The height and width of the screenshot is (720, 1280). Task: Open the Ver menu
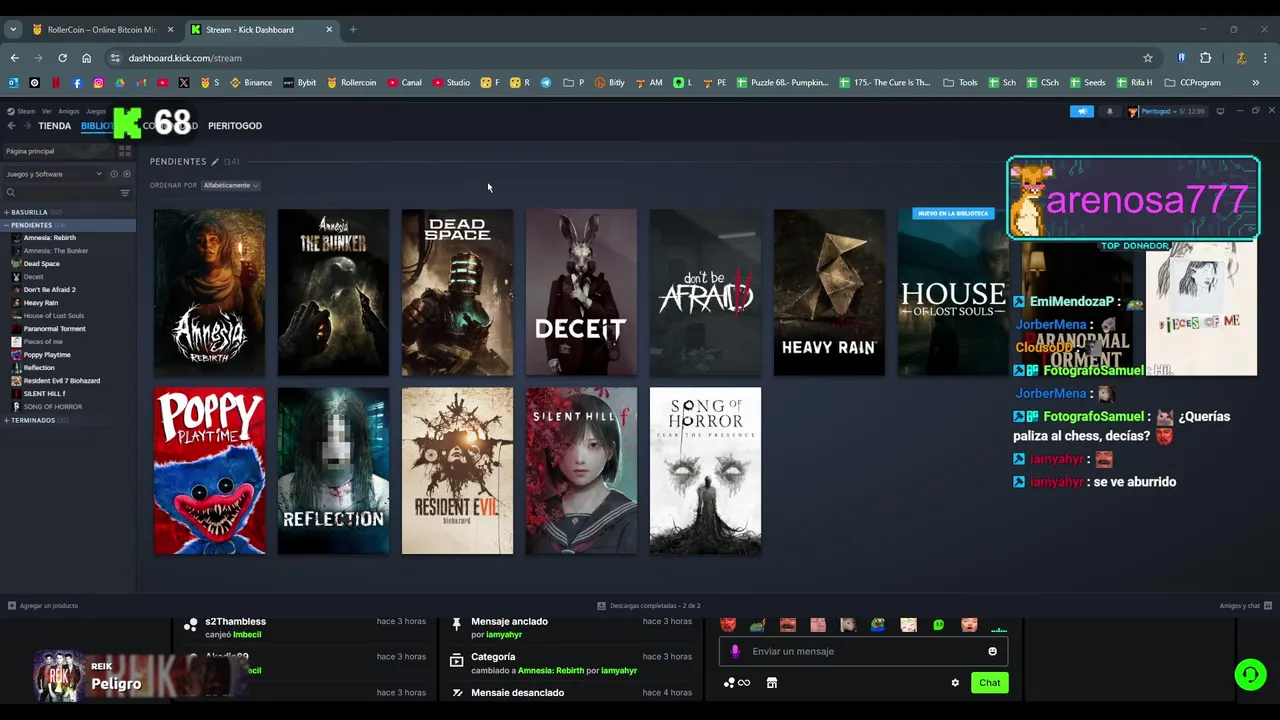click(46, 112)
